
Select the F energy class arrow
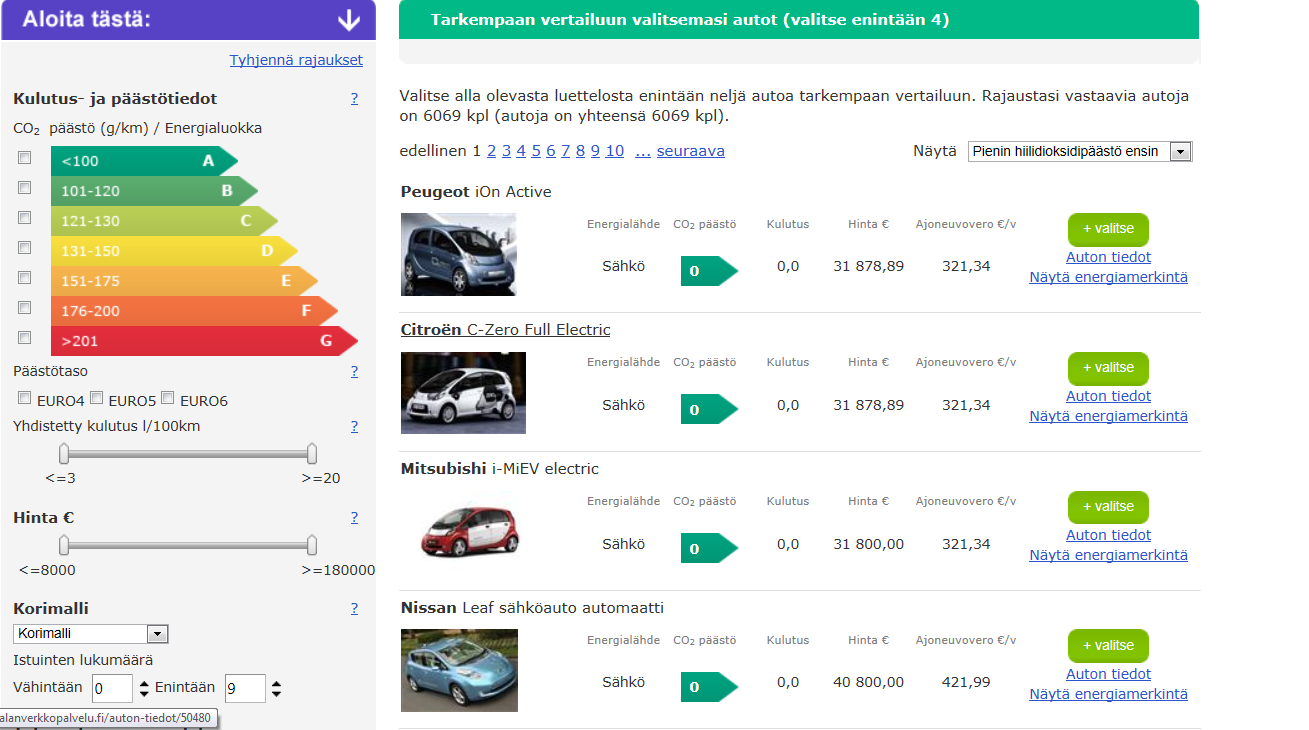click(x=194, y=311)
